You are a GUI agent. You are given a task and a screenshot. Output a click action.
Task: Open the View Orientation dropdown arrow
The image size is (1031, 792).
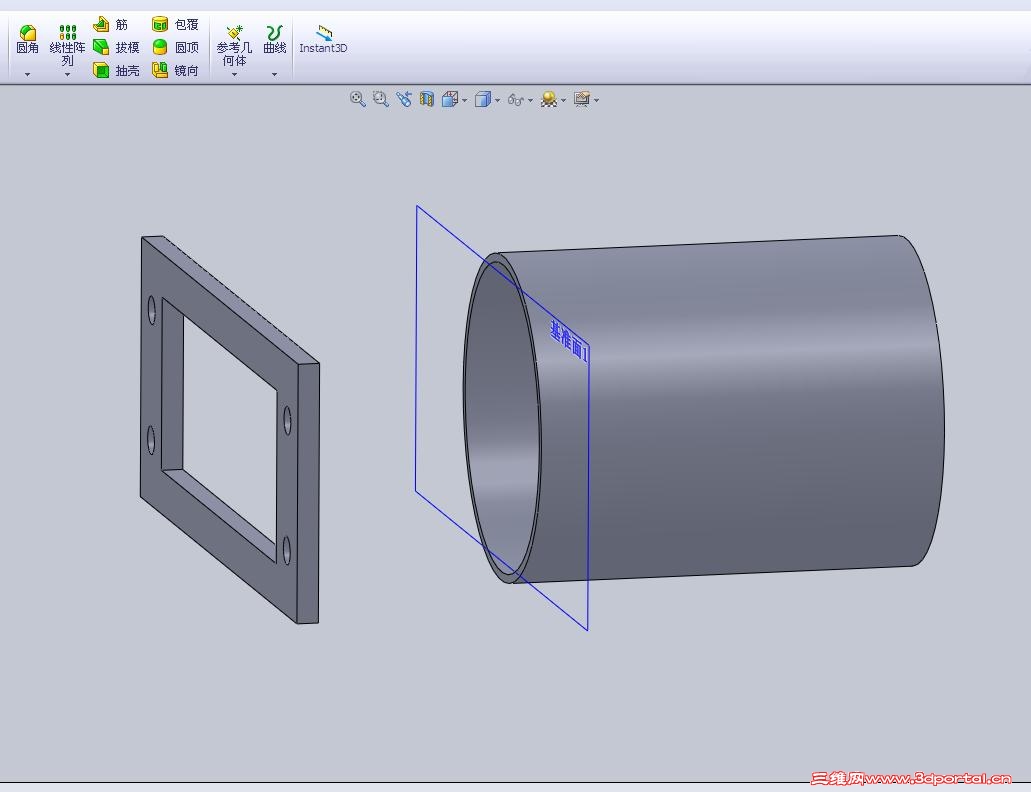tap(465, 101)
